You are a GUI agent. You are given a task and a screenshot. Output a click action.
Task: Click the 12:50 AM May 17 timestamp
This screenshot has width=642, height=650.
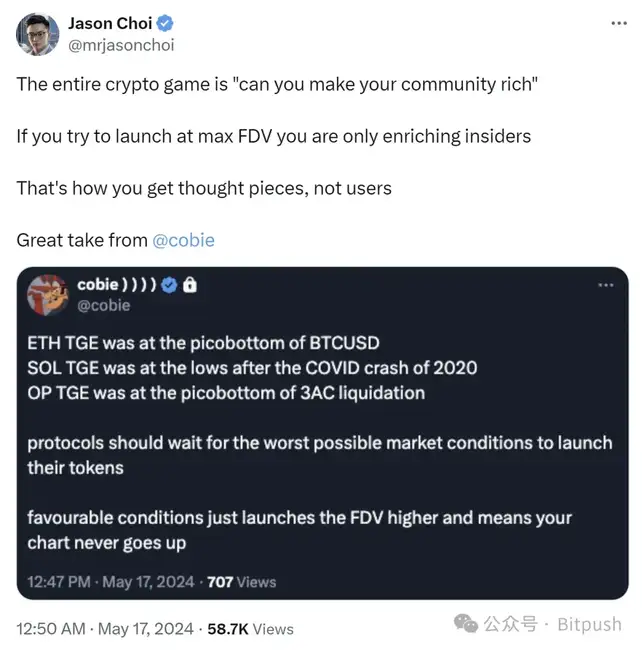click(x=106, y=629)
